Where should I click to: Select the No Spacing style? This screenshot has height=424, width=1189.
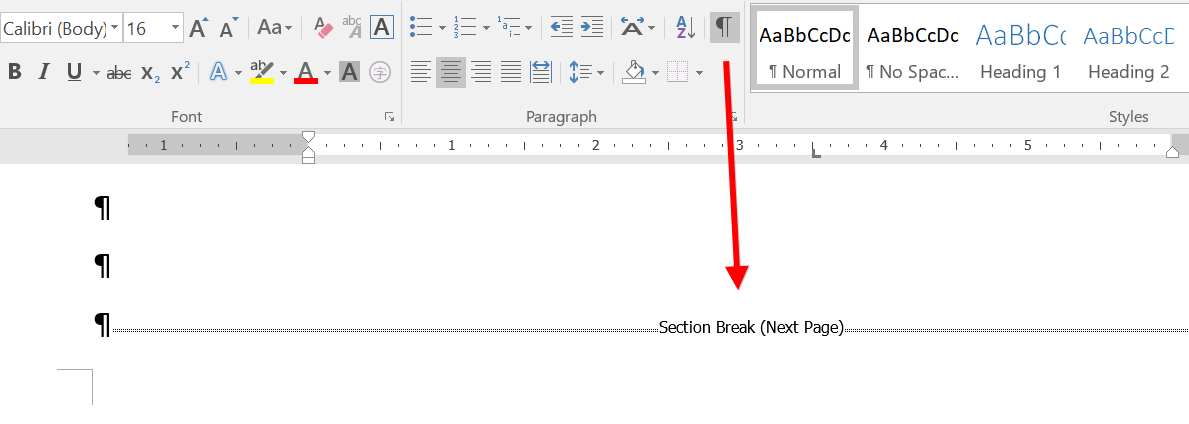pos(912,52)
